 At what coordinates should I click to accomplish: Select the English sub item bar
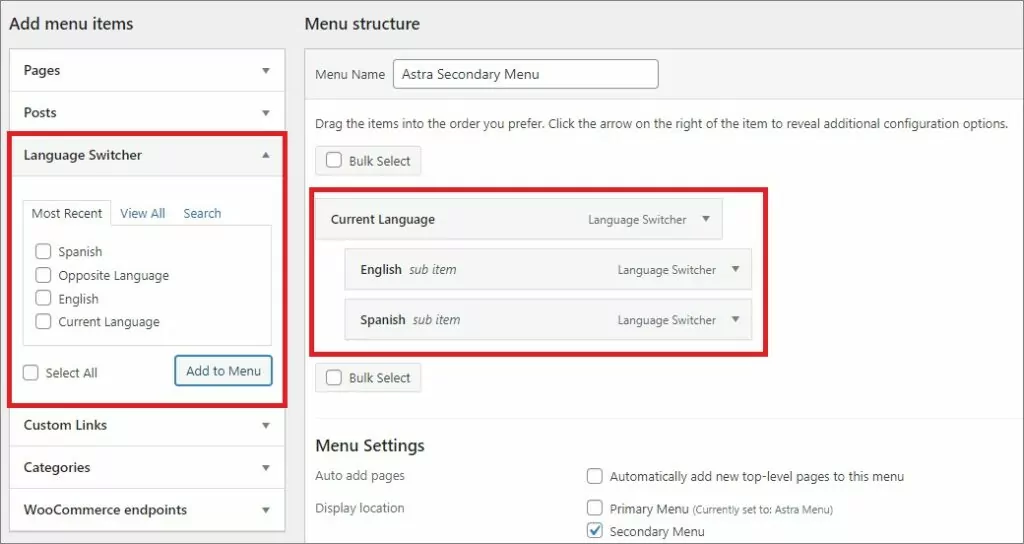pos(548,269)
